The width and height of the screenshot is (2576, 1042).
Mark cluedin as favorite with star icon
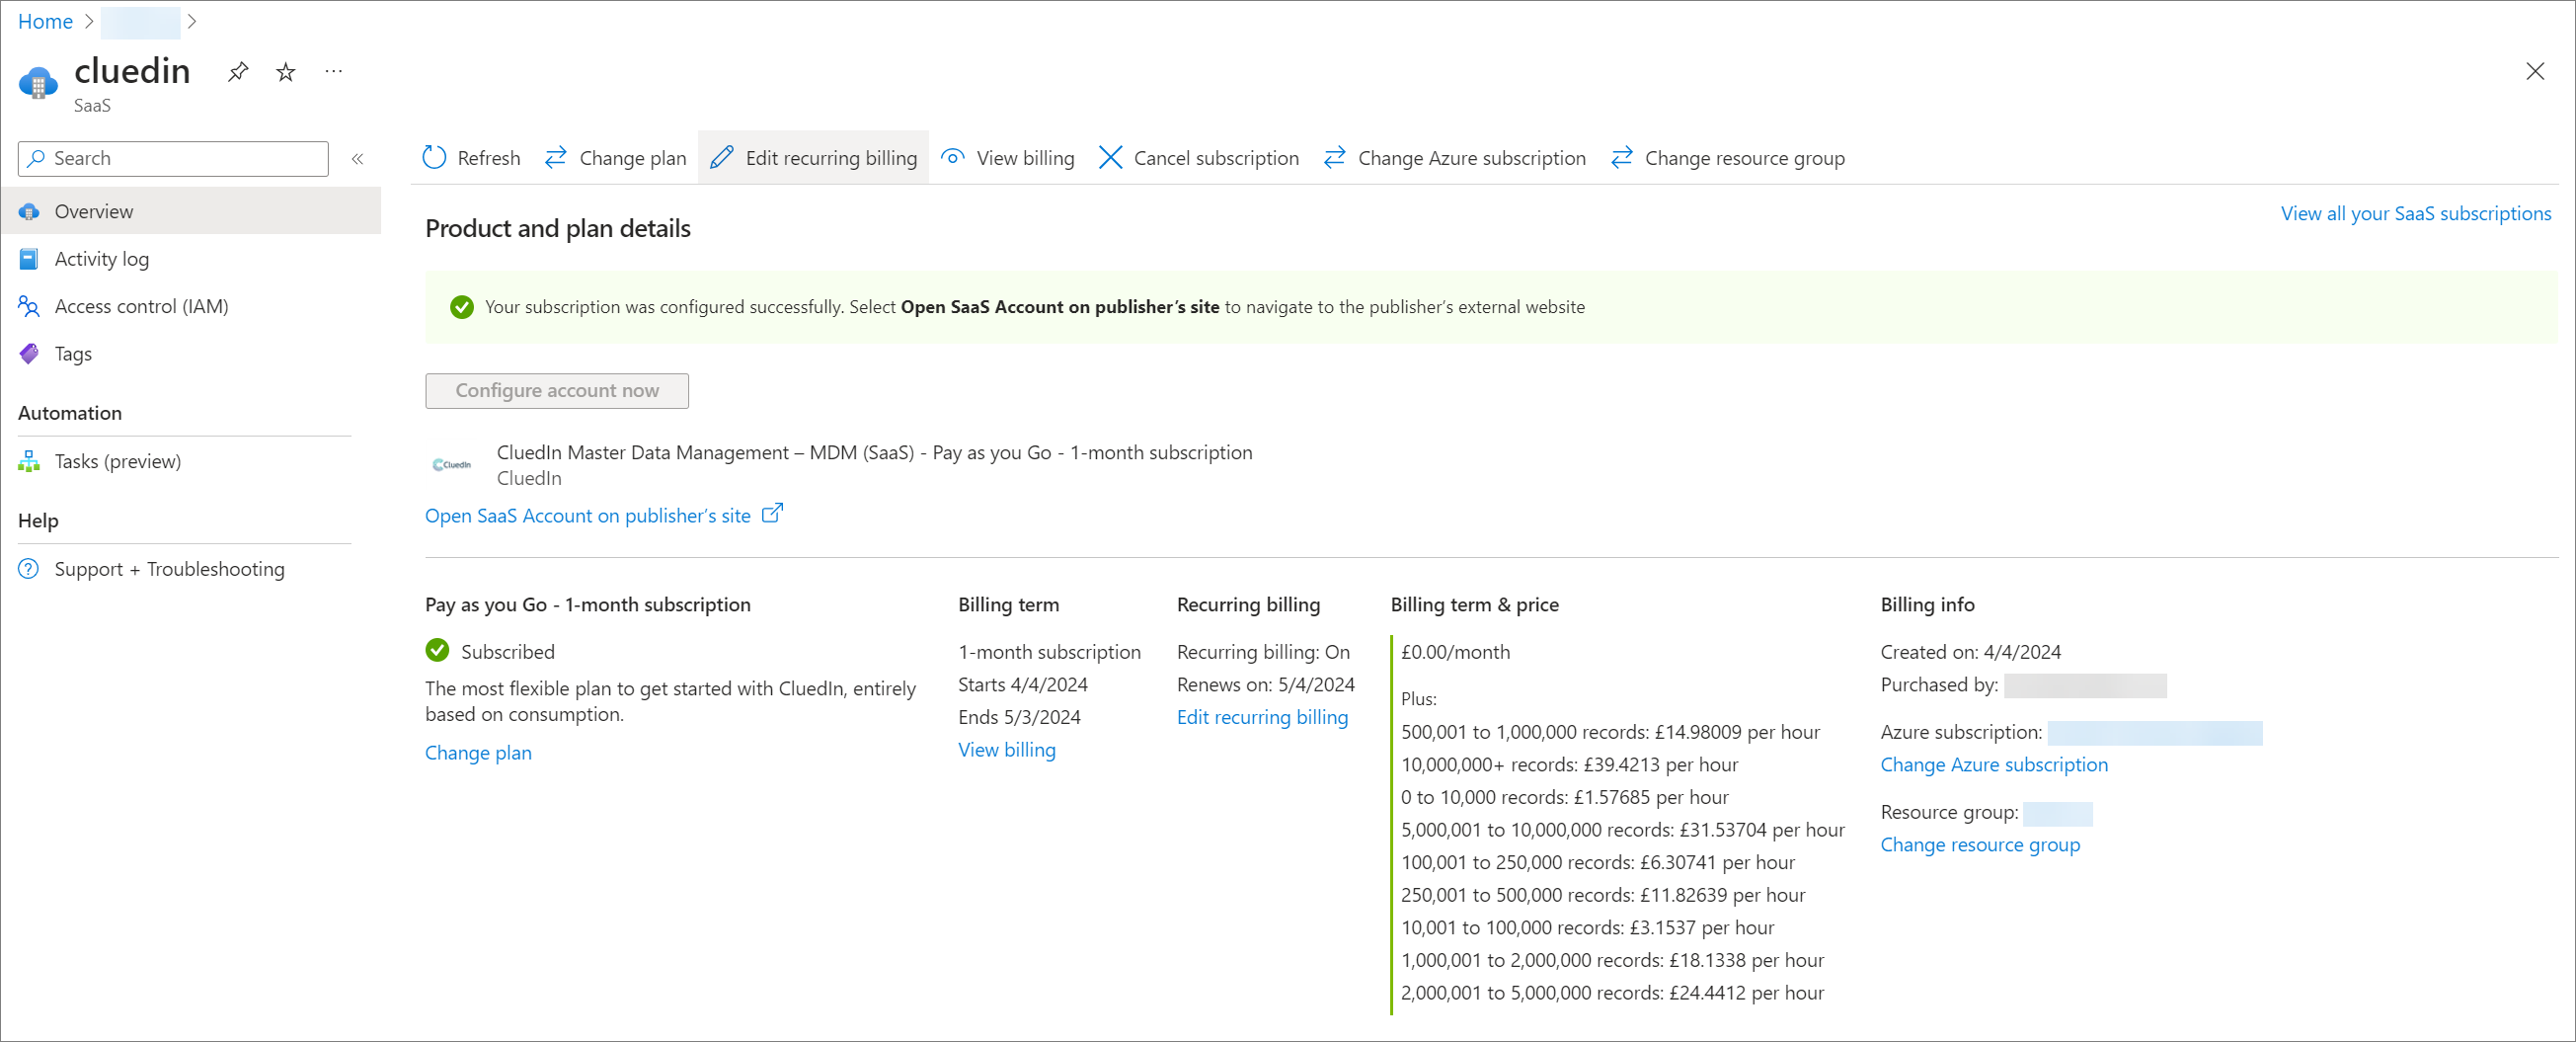[x=286, y=72]
